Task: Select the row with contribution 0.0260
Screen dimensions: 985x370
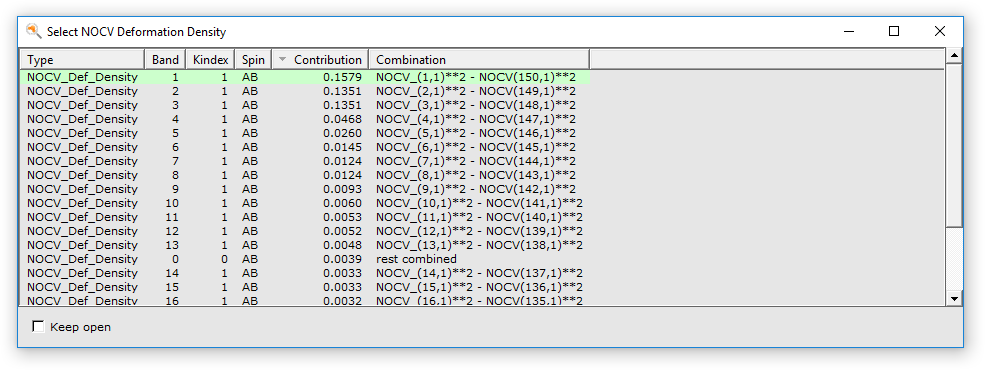Action: (305, 133)
